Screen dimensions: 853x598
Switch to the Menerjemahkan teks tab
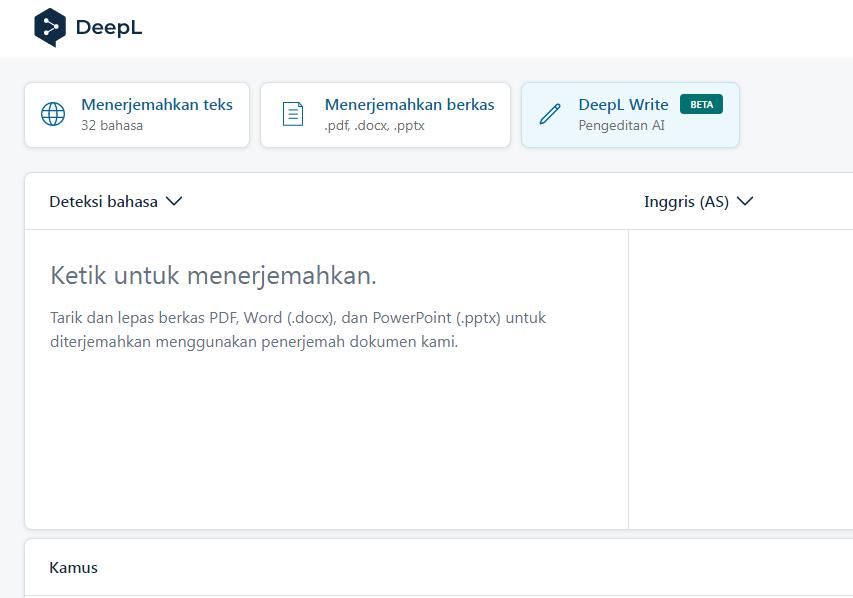coord(137,115)
